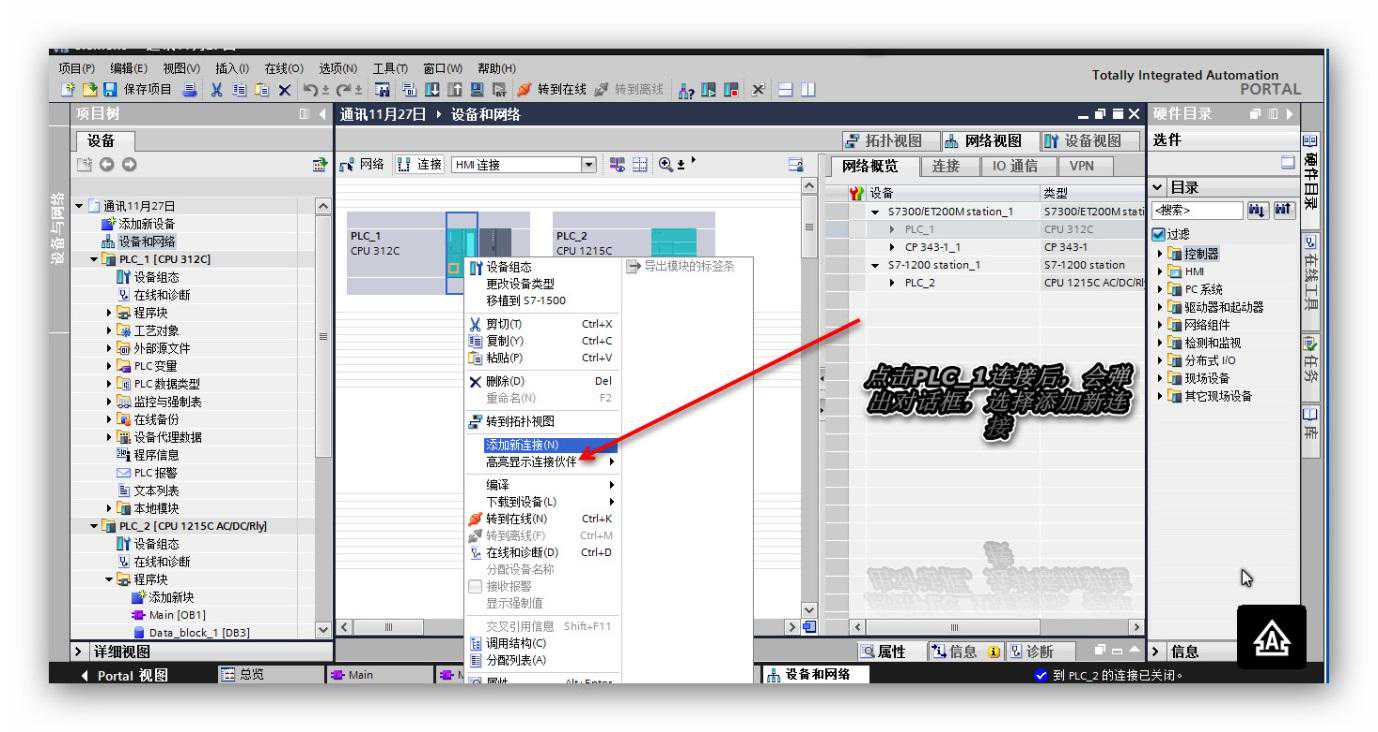Select 添加新连接(N) in context menu
This screenshot has width=1378, height=732.
[521, 445]
